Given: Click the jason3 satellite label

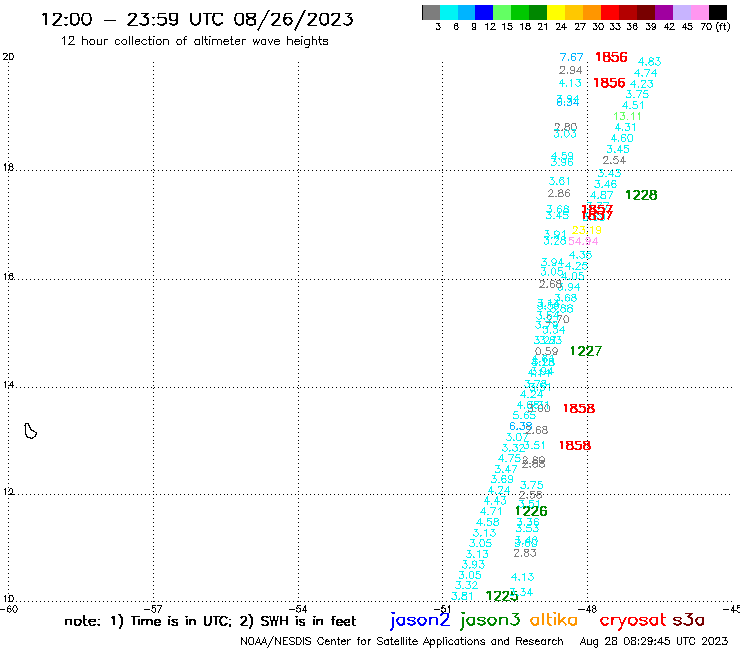Looking at the screenshot, I should tap(490, 621).
